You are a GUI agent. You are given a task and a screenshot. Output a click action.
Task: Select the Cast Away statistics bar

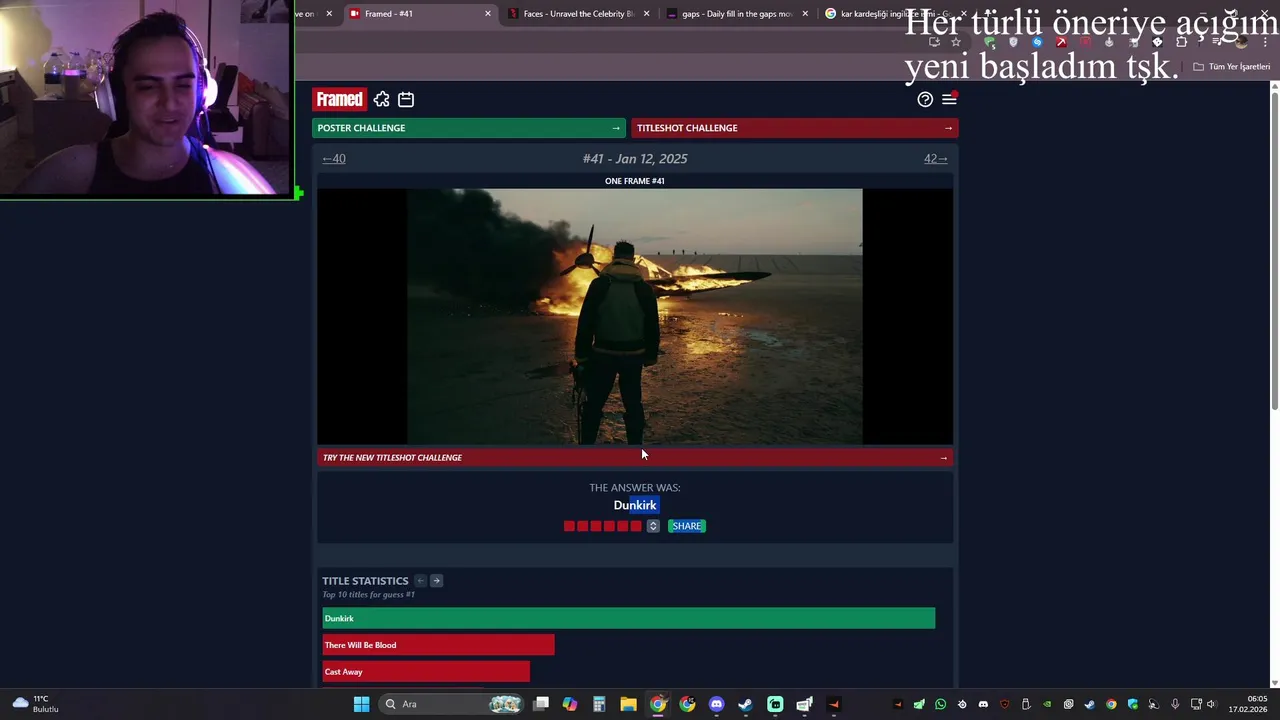(x=426, y=672)
